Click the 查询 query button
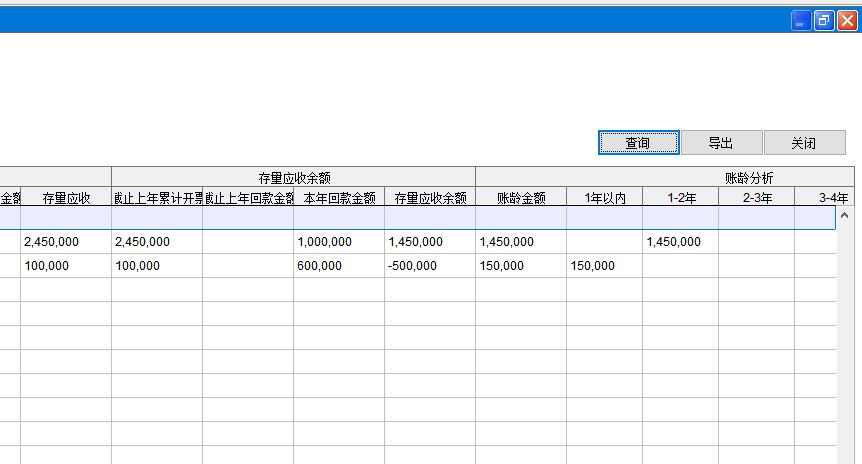Viewport: 862px width, 464px height. [638, 143]
